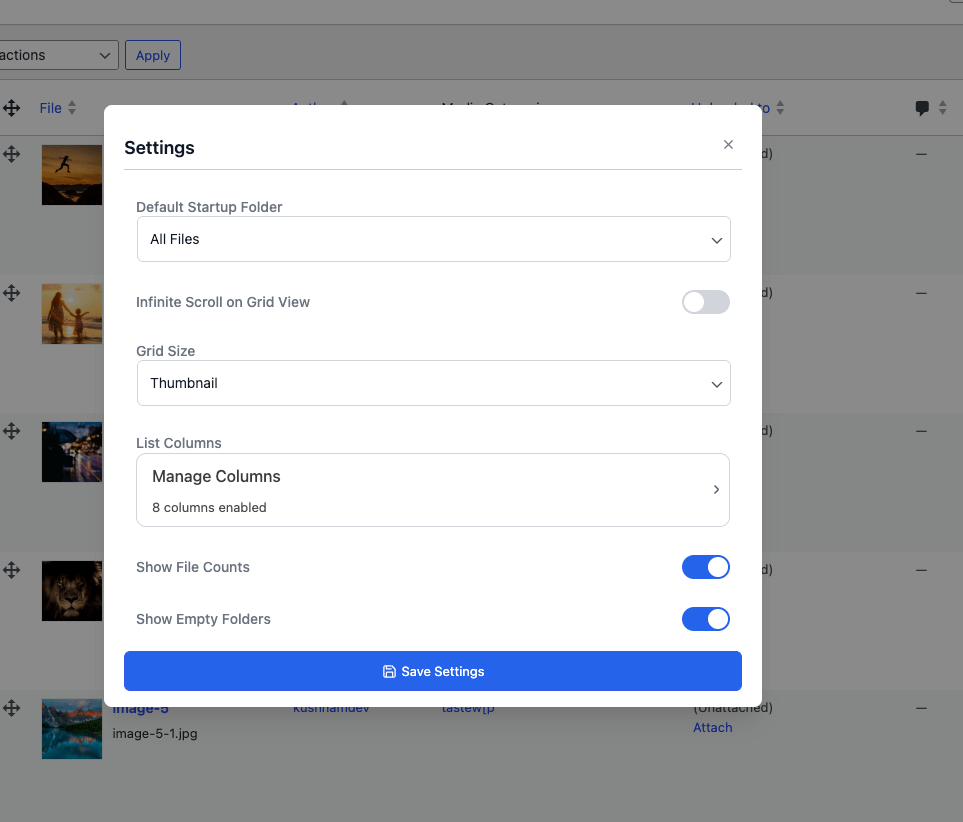Click drag handle beside the night city photo
The height and width of the screenshot is (822, 963).
pos(12,431)
